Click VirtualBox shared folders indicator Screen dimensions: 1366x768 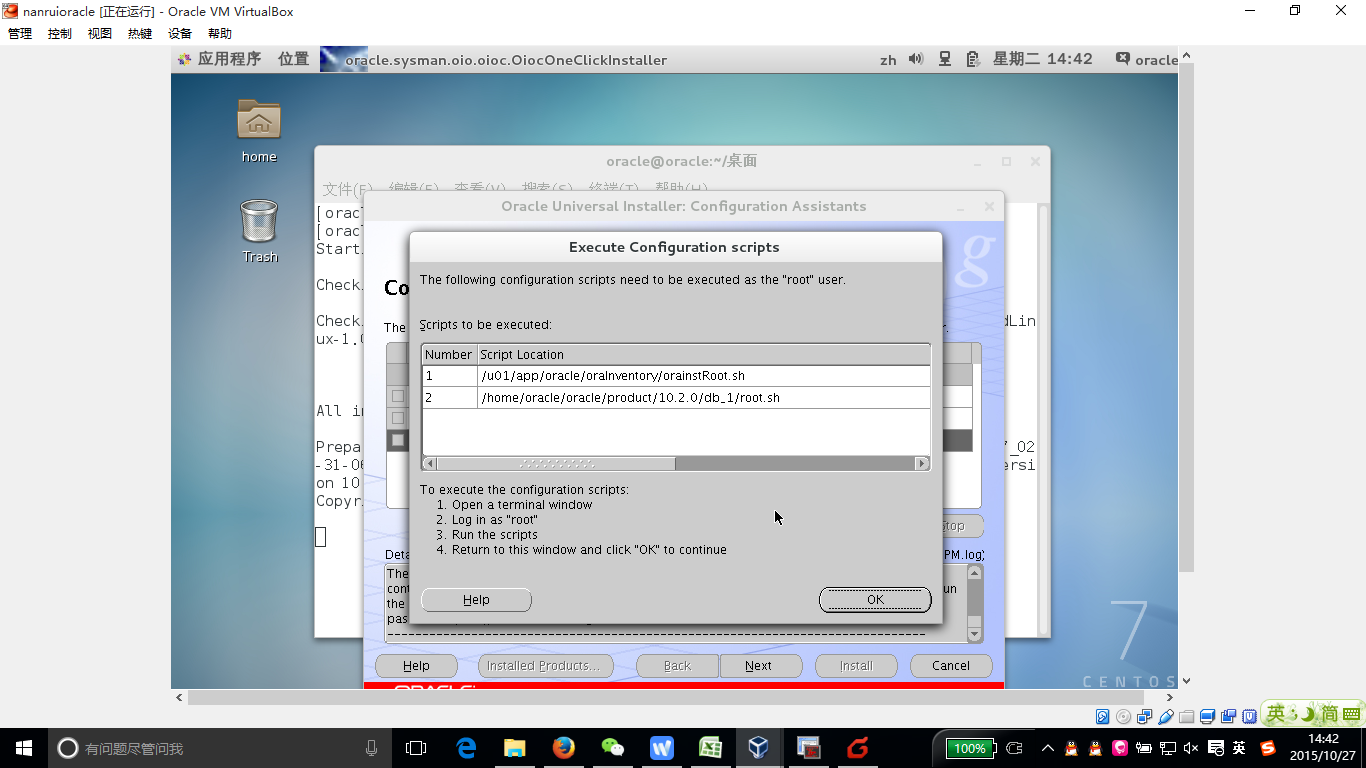[1187, 716]
